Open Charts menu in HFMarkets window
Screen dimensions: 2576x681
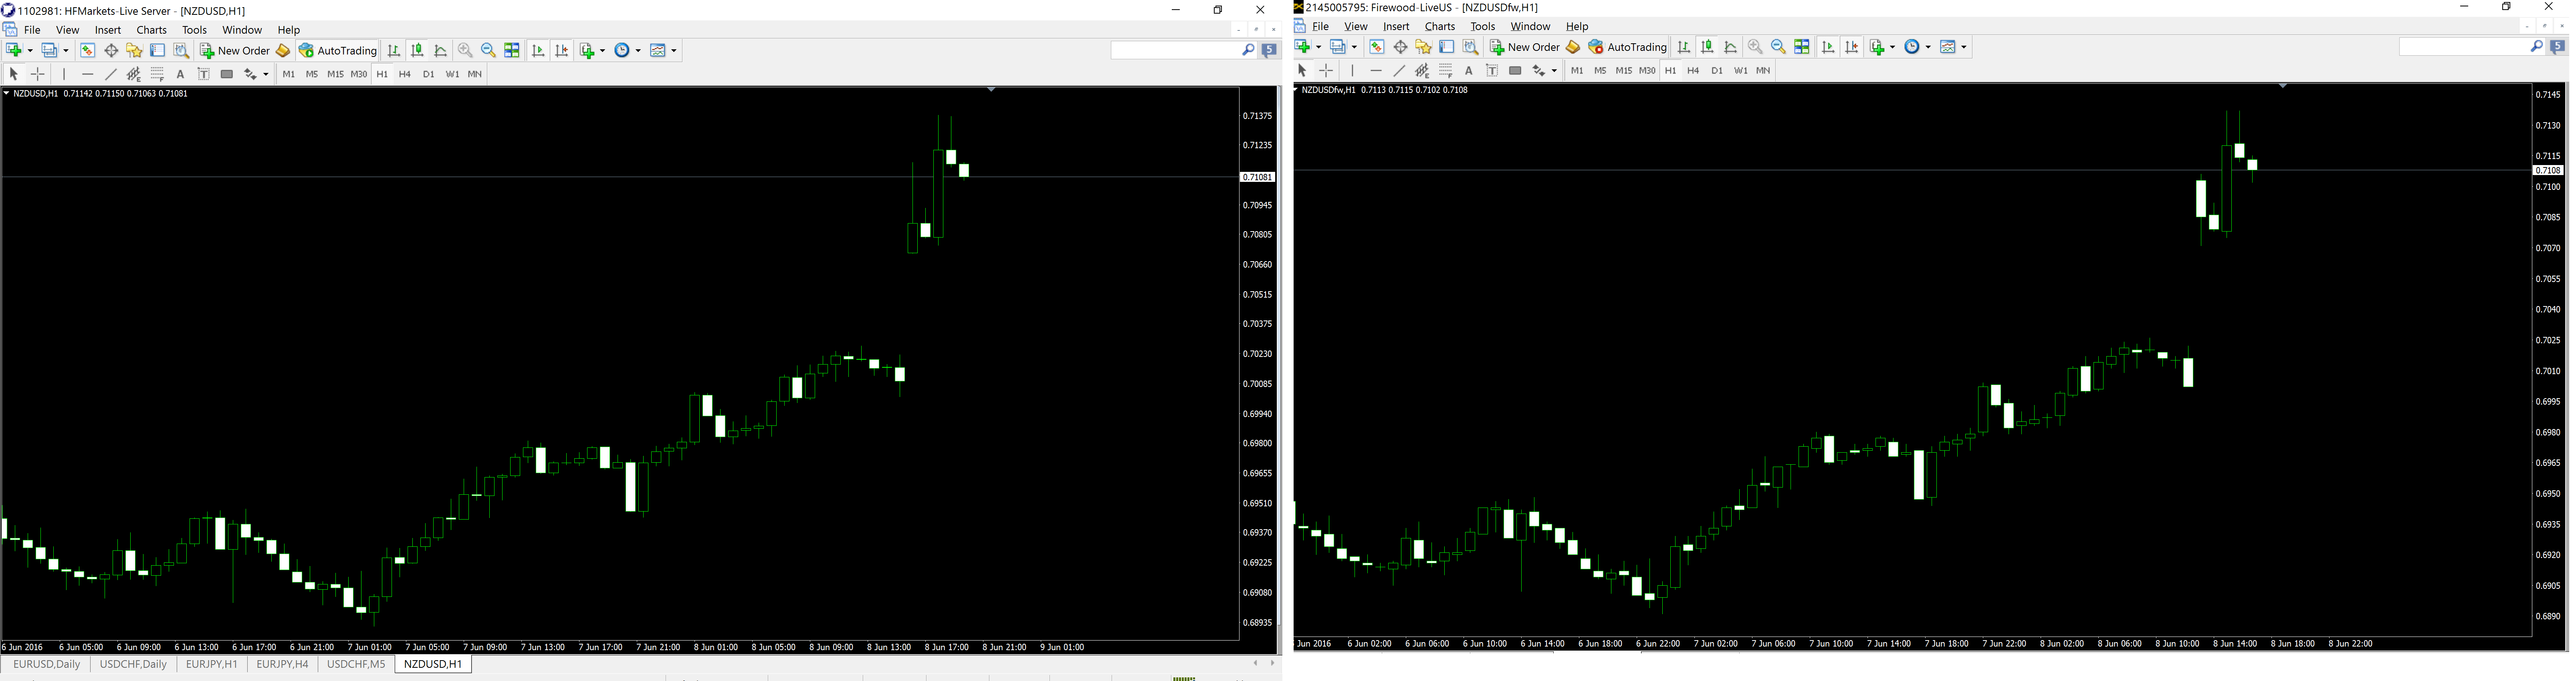pyautogui.click(x=152, y=30)
